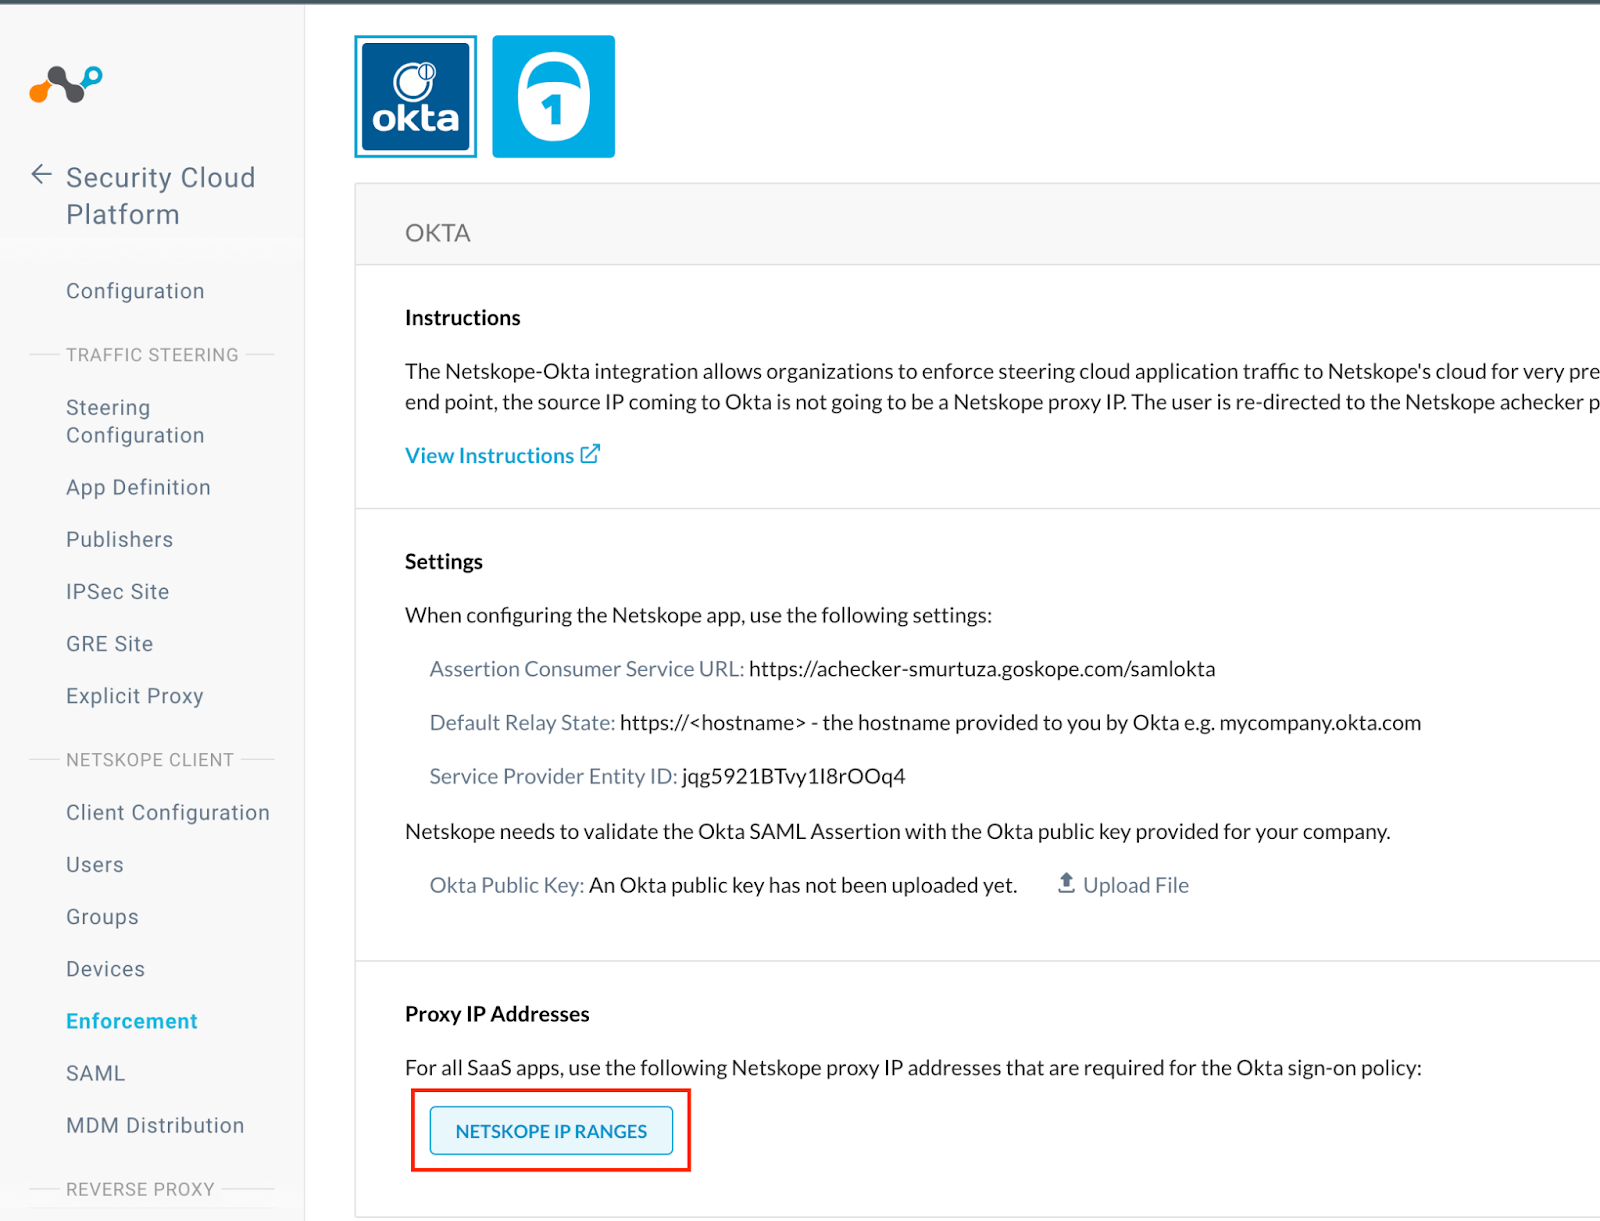Viewport: 1600px width, 1221px height.
Task: Click the NETSKOPE IP RANGES button
Action: click(551, 1131)
